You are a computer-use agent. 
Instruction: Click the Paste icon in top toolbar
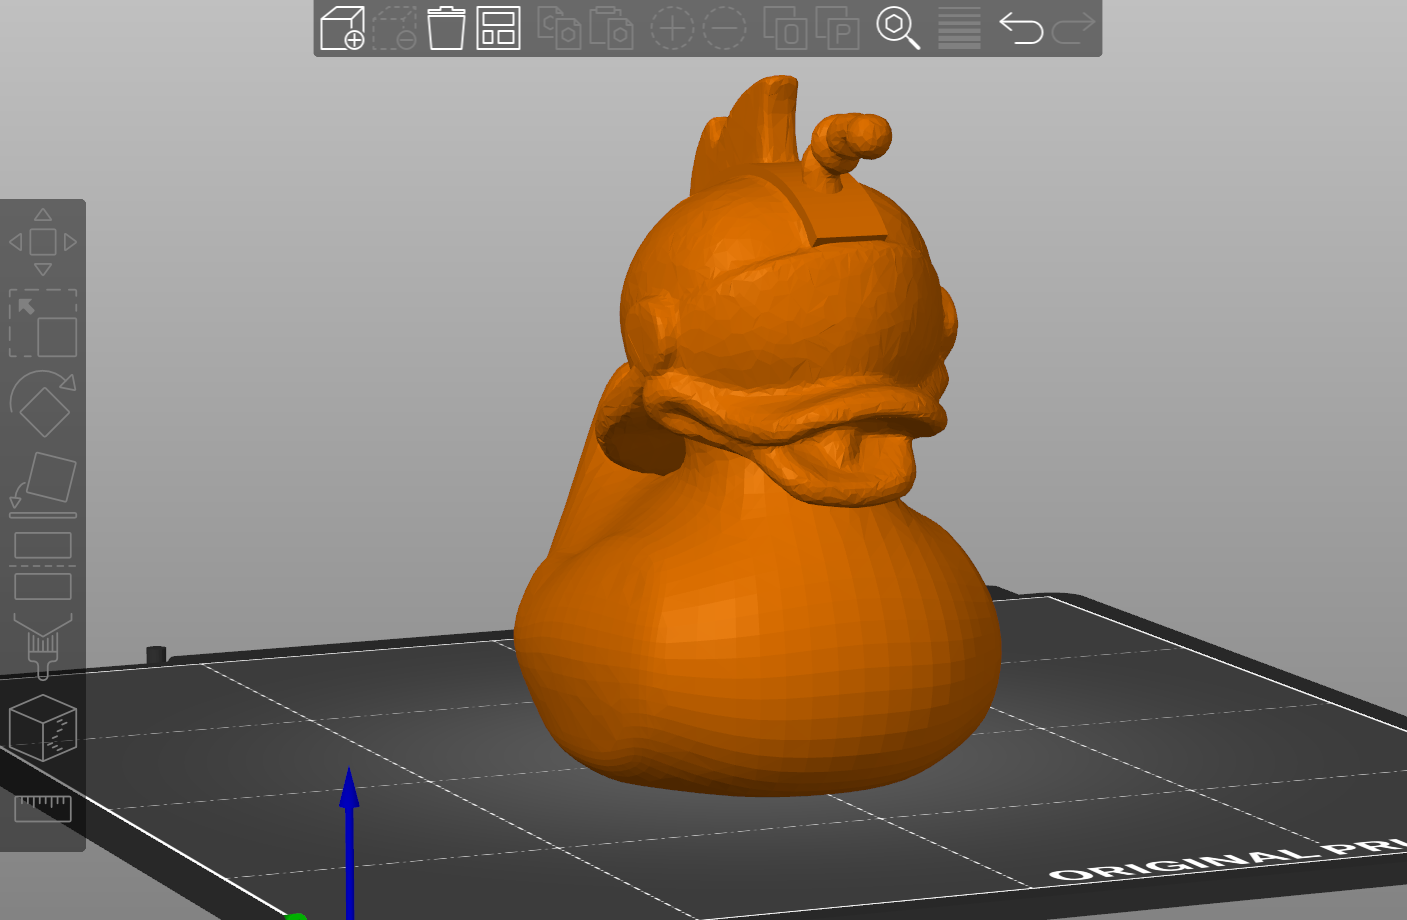[611, 28]
